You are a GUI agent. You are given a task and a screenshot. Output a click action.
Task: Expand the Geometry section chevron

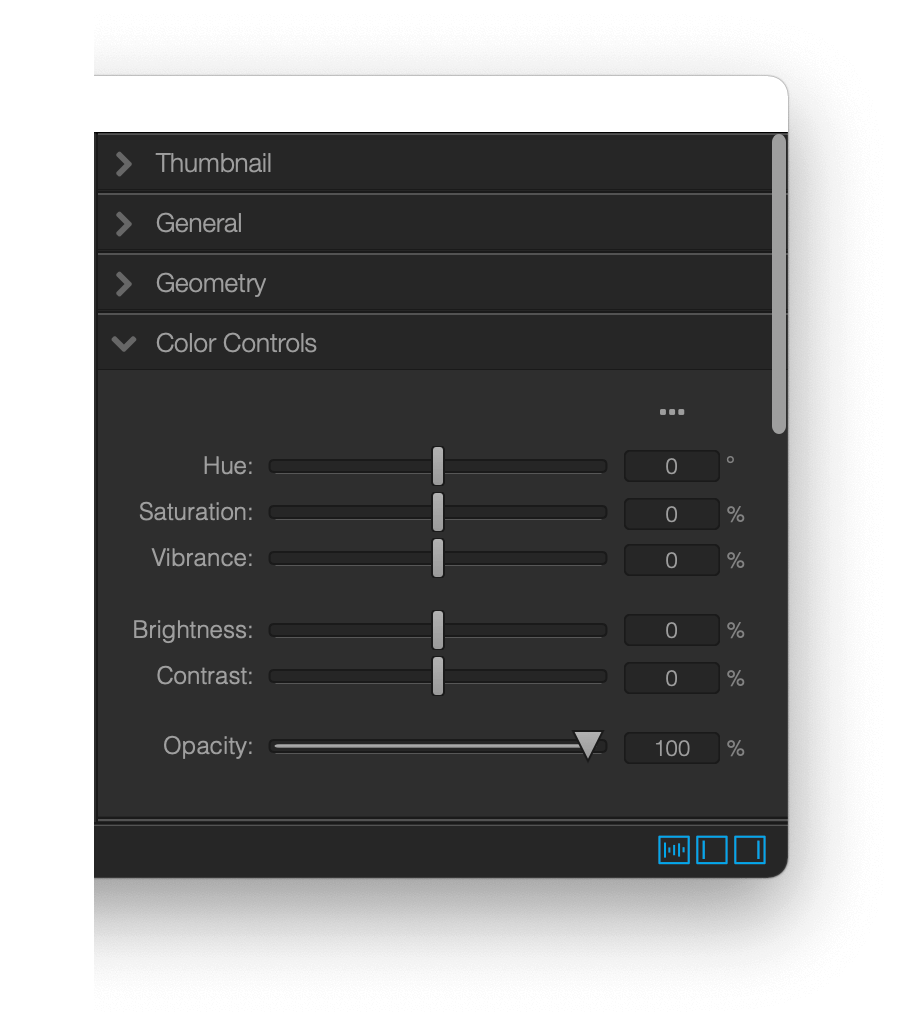pos(123,284)
